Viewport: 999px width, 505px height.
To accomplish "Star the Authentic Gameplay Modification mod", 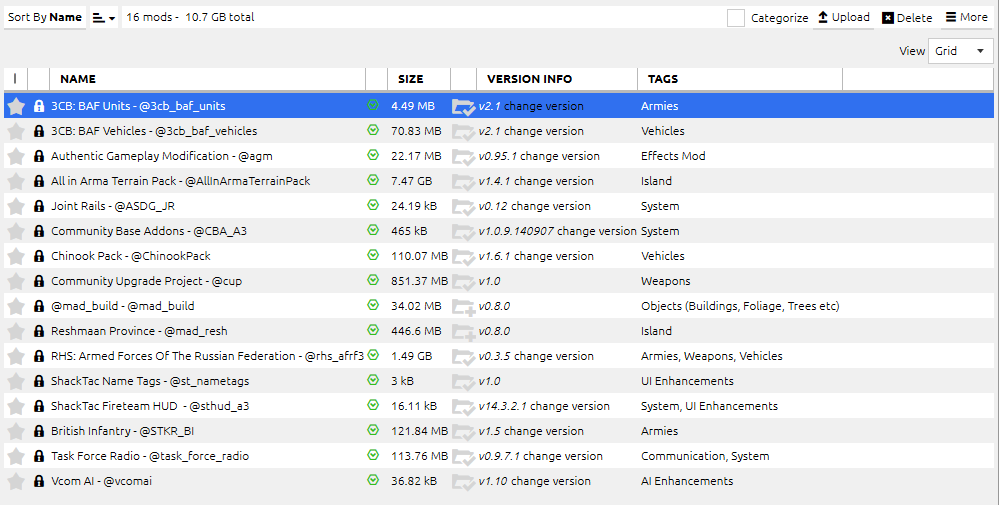I will tap(16, 156).
